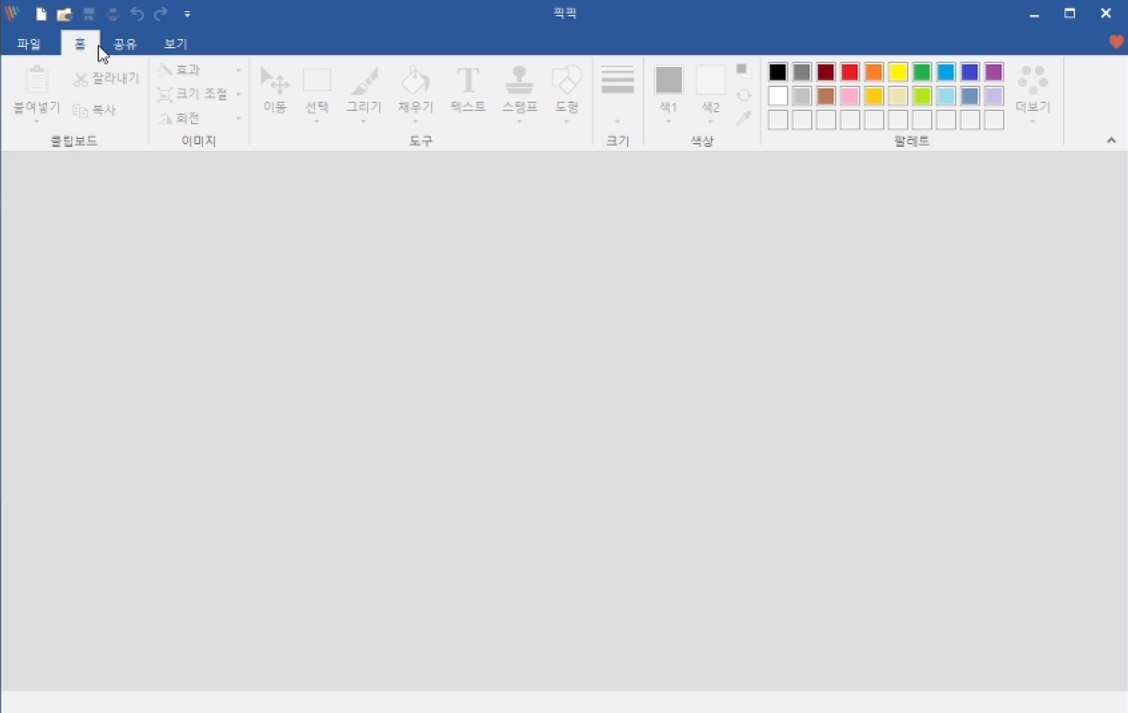The width and height of the screenshot is (1128, 713).
Task: Open the 파일 tab
Action: click(x=29, y=44)
